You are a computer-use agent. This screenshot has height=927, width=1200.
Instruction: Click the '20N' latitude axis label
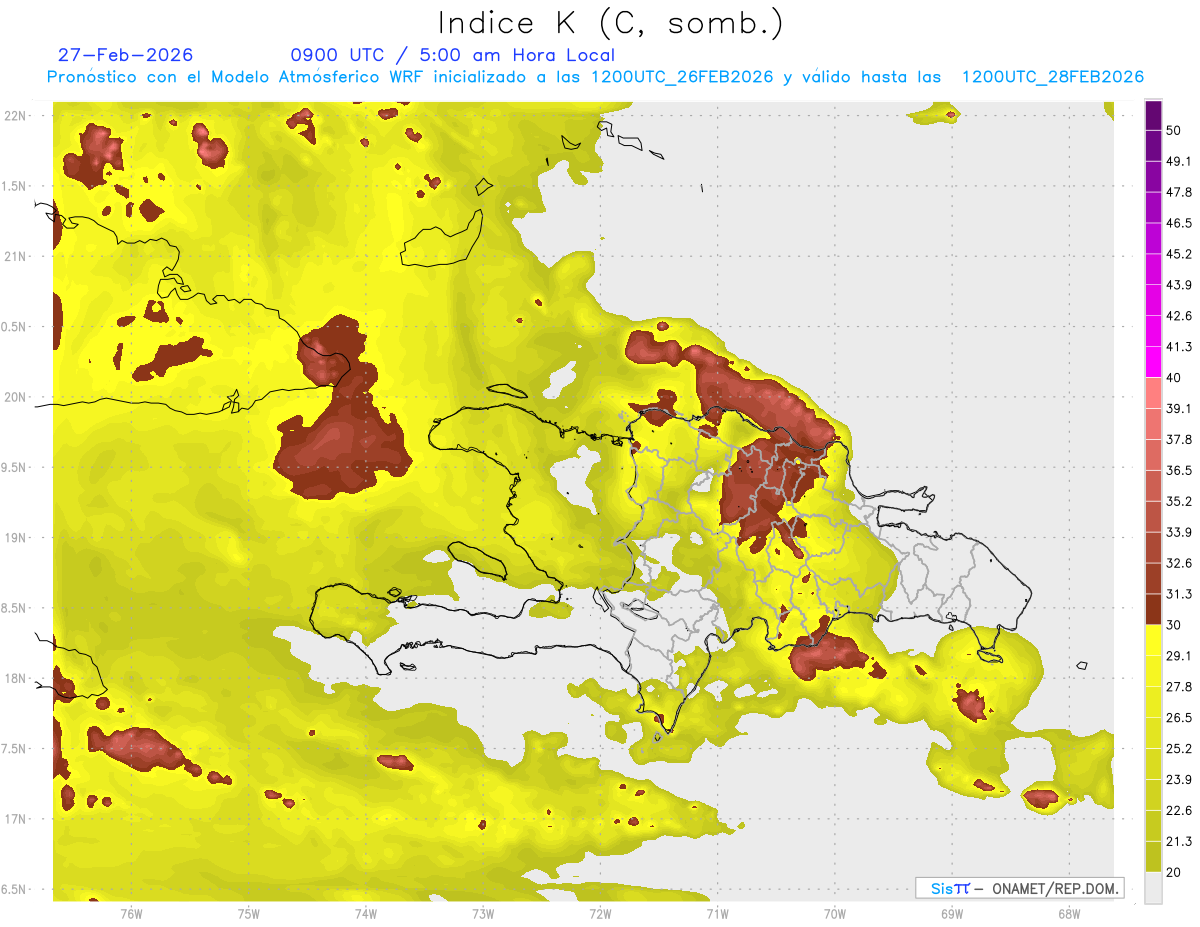(17, 397)
